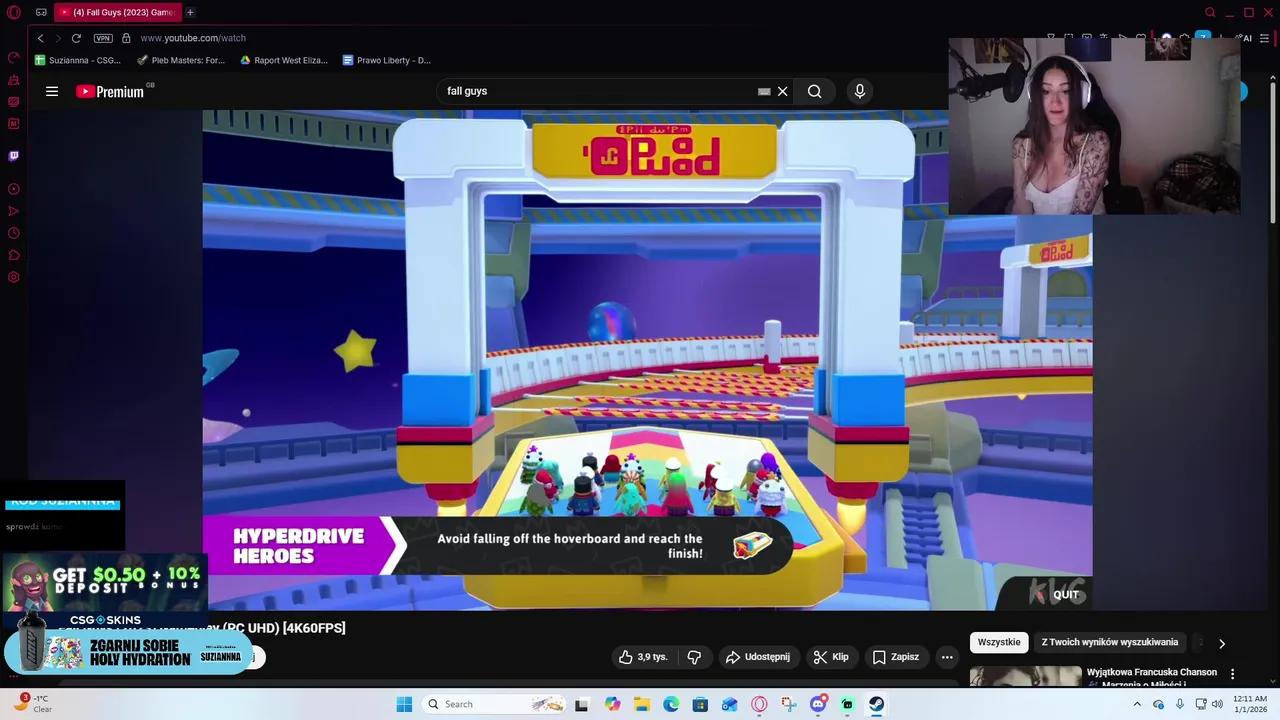The height and width of the screenshot is (720, 1280).
Task: Open Microsoft Edge from the taskbar
Action: pos(671,704)
